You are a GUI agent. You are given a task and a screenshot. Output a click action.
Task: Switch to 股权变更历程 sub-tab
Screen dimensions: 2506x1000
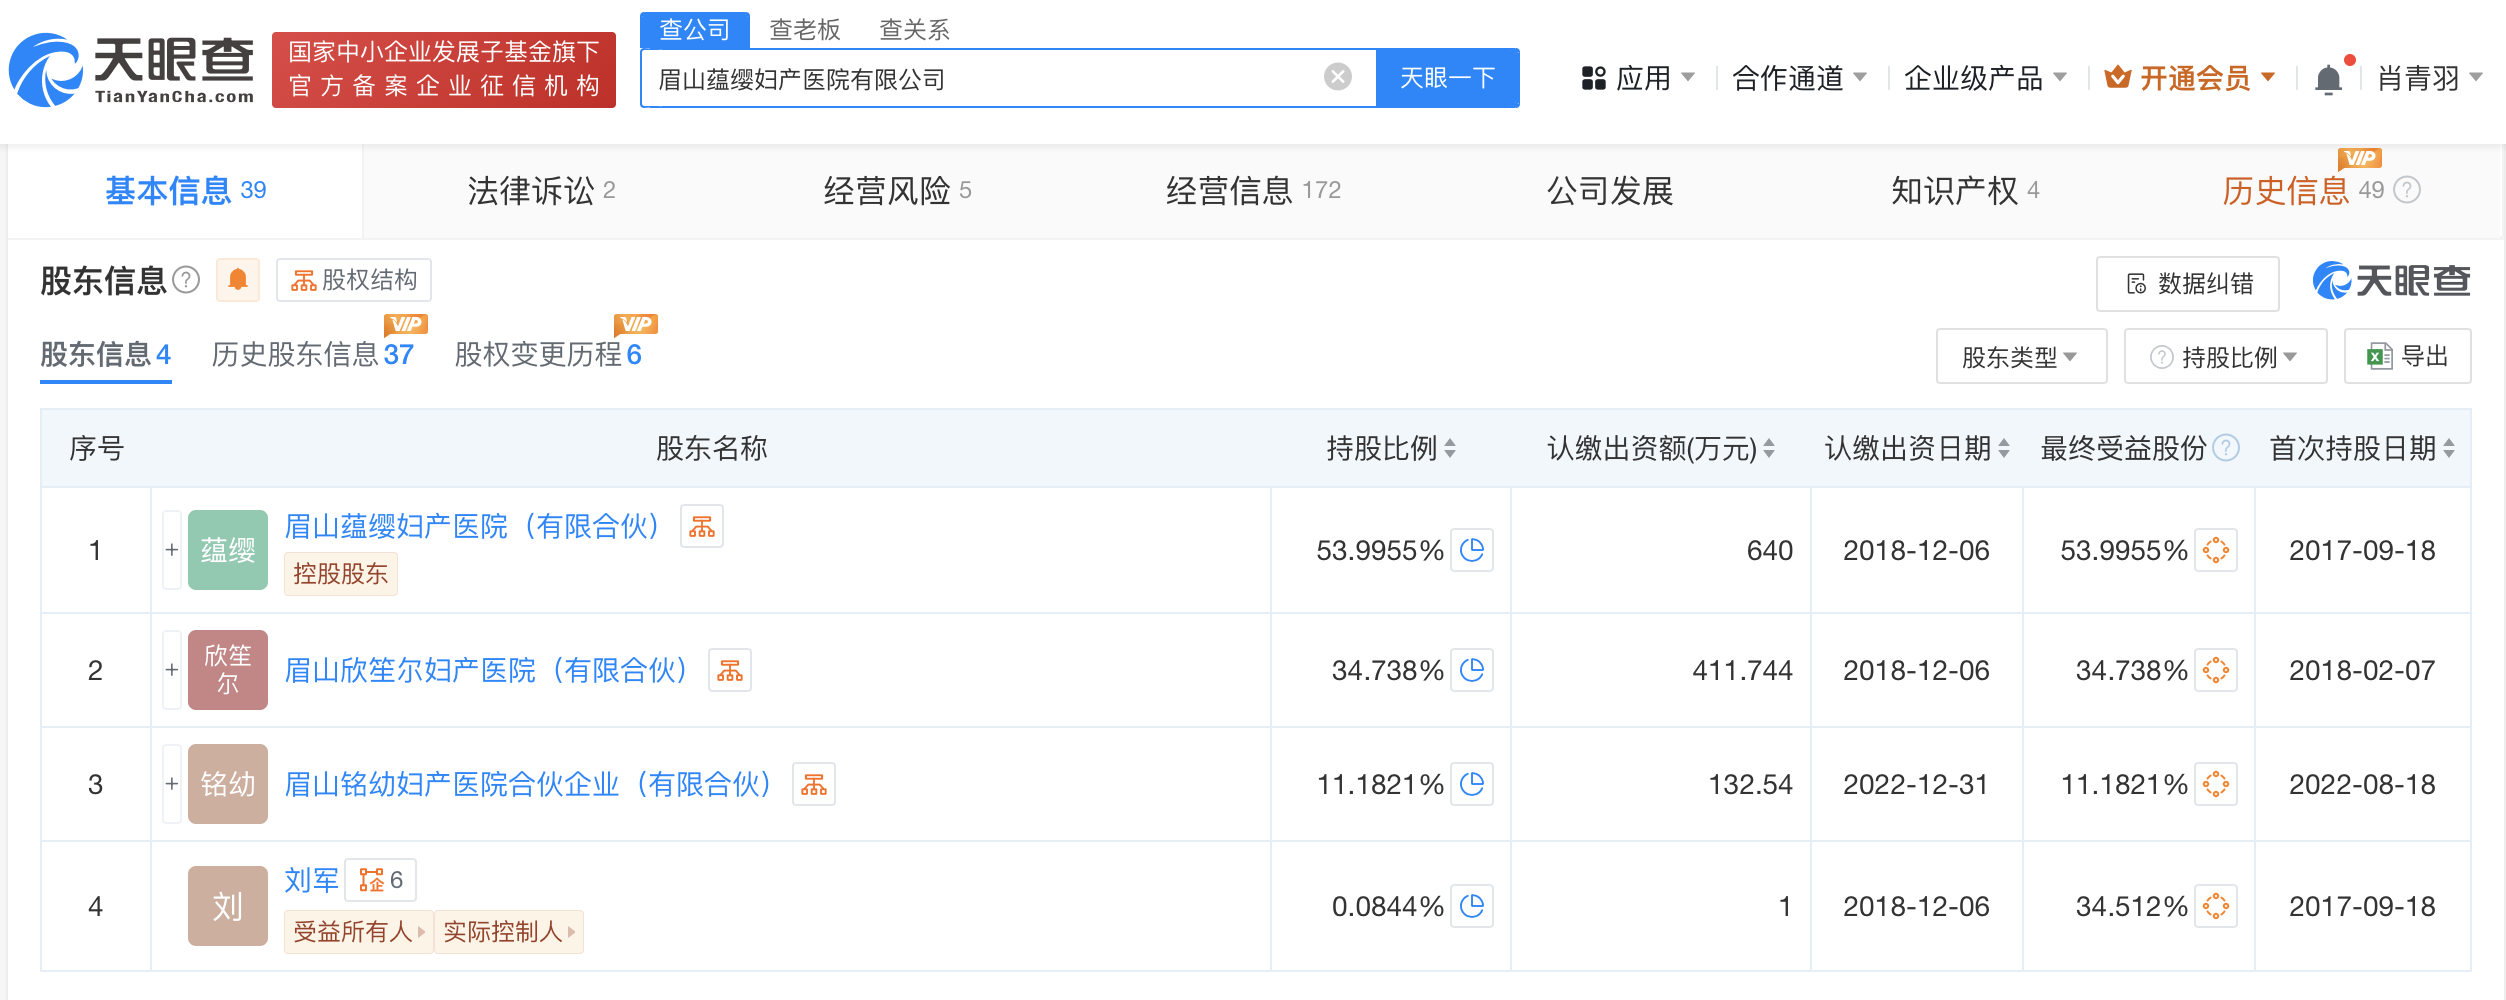point(547,355)
